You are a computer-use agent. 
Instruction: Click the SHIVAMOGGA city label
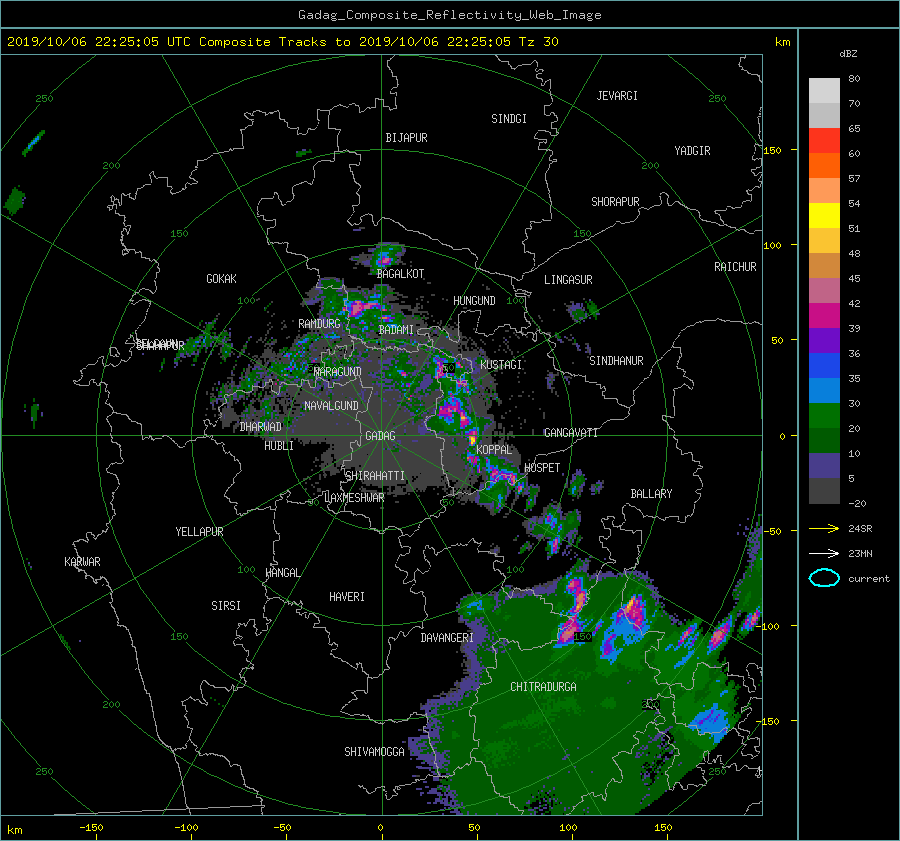pyautogui.click(x=374, y=751)
